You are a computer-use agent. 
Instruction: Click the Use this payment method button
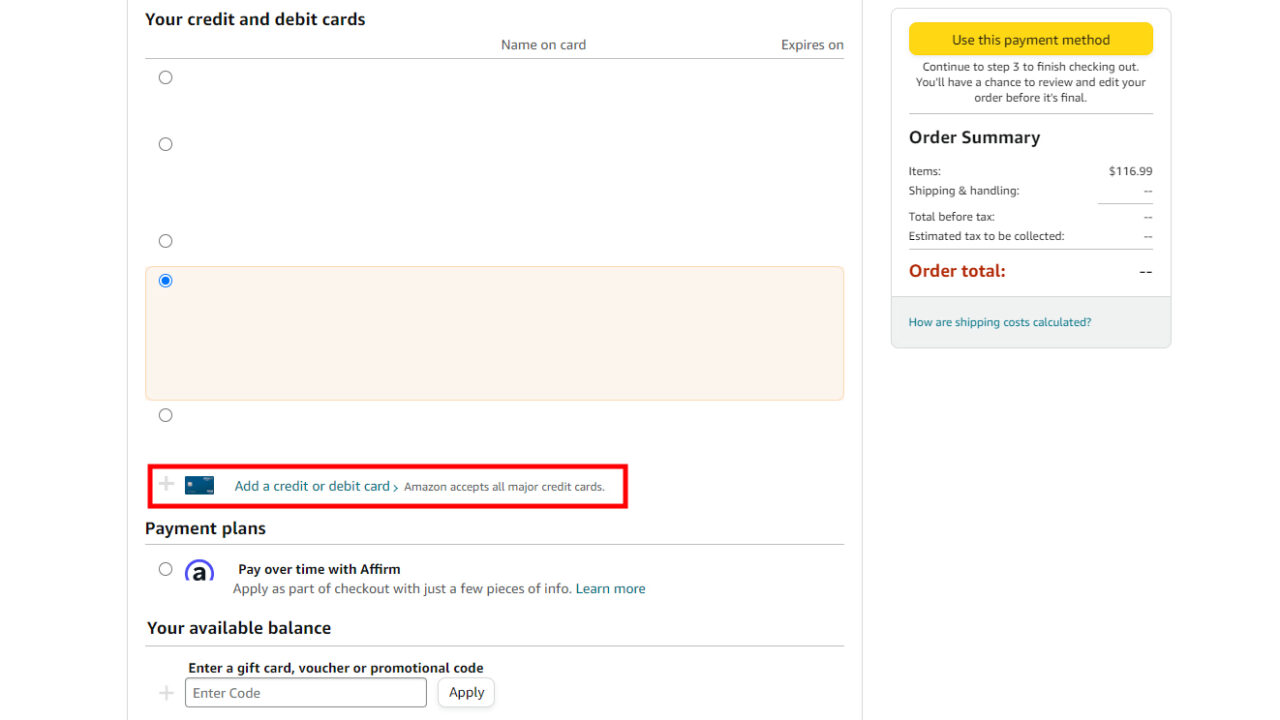click(1030, 39)
